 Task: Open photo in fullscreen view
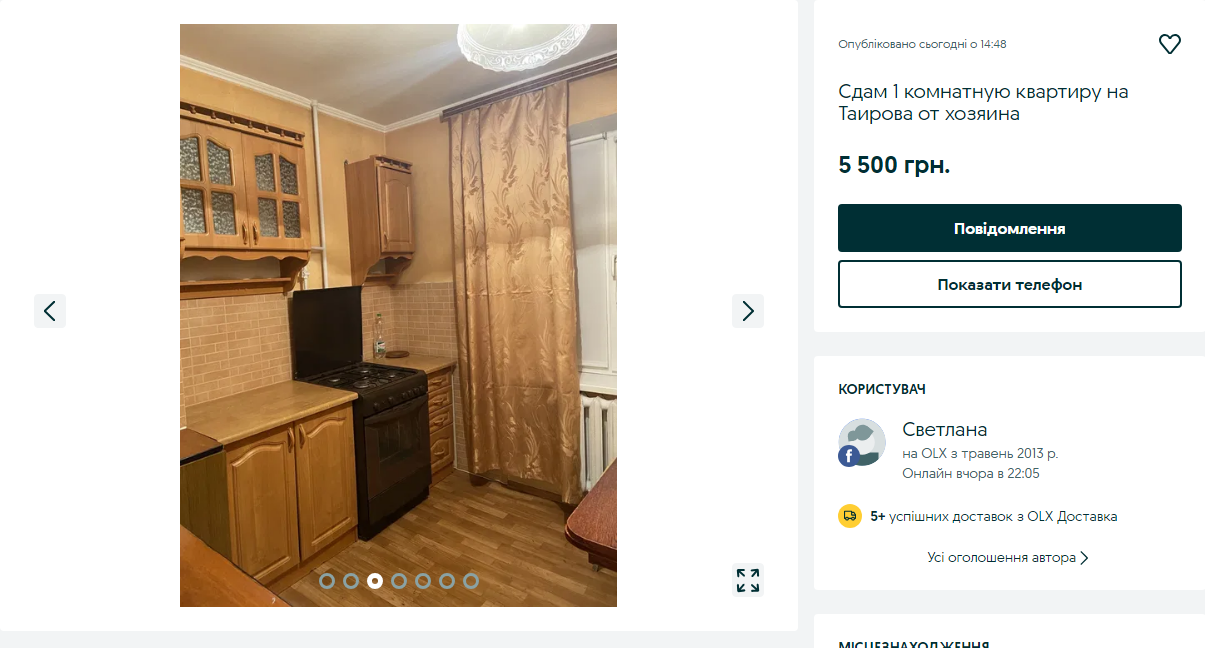[748, 580]
